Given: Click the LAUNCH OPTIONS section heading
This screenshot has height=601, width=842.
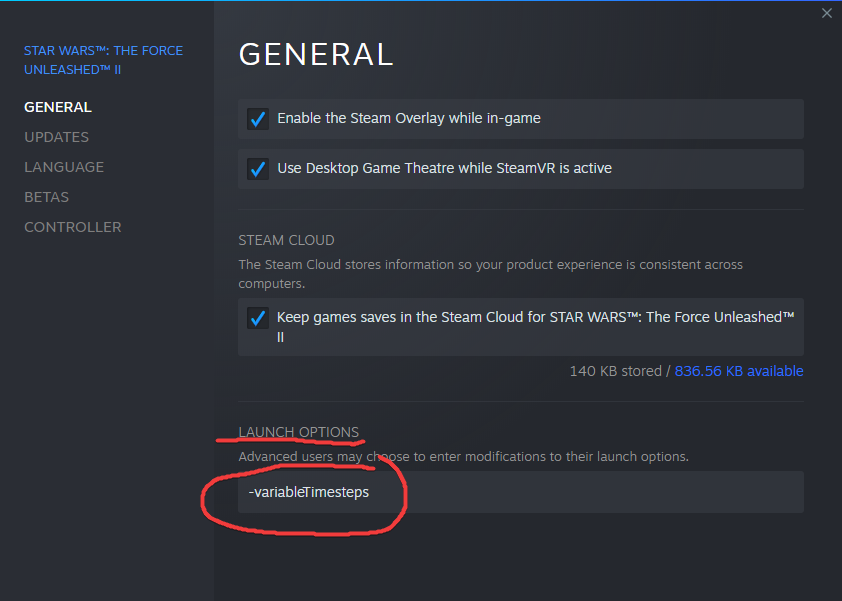Looking at the screenshot, I should click(298, 432).
